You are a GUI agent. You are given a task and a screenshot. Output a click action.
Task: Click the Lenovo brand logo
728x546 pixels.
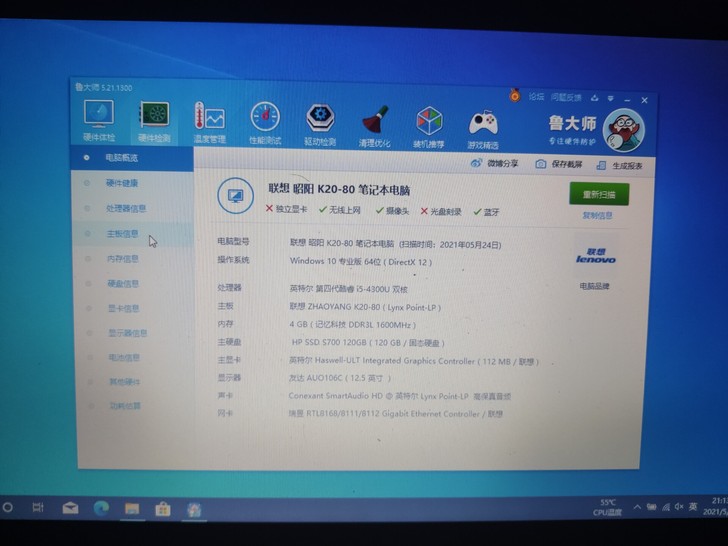coord(596,256)
